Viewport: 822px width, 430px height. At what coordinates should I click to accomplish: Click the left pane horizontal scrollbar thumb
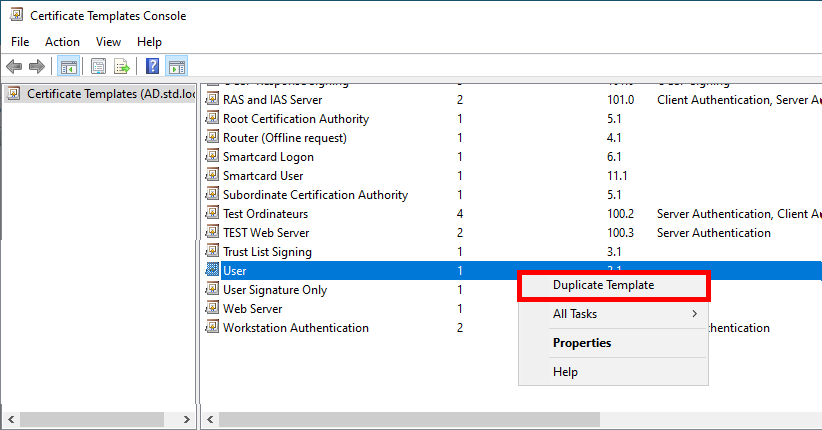click(x=92, y=420)
